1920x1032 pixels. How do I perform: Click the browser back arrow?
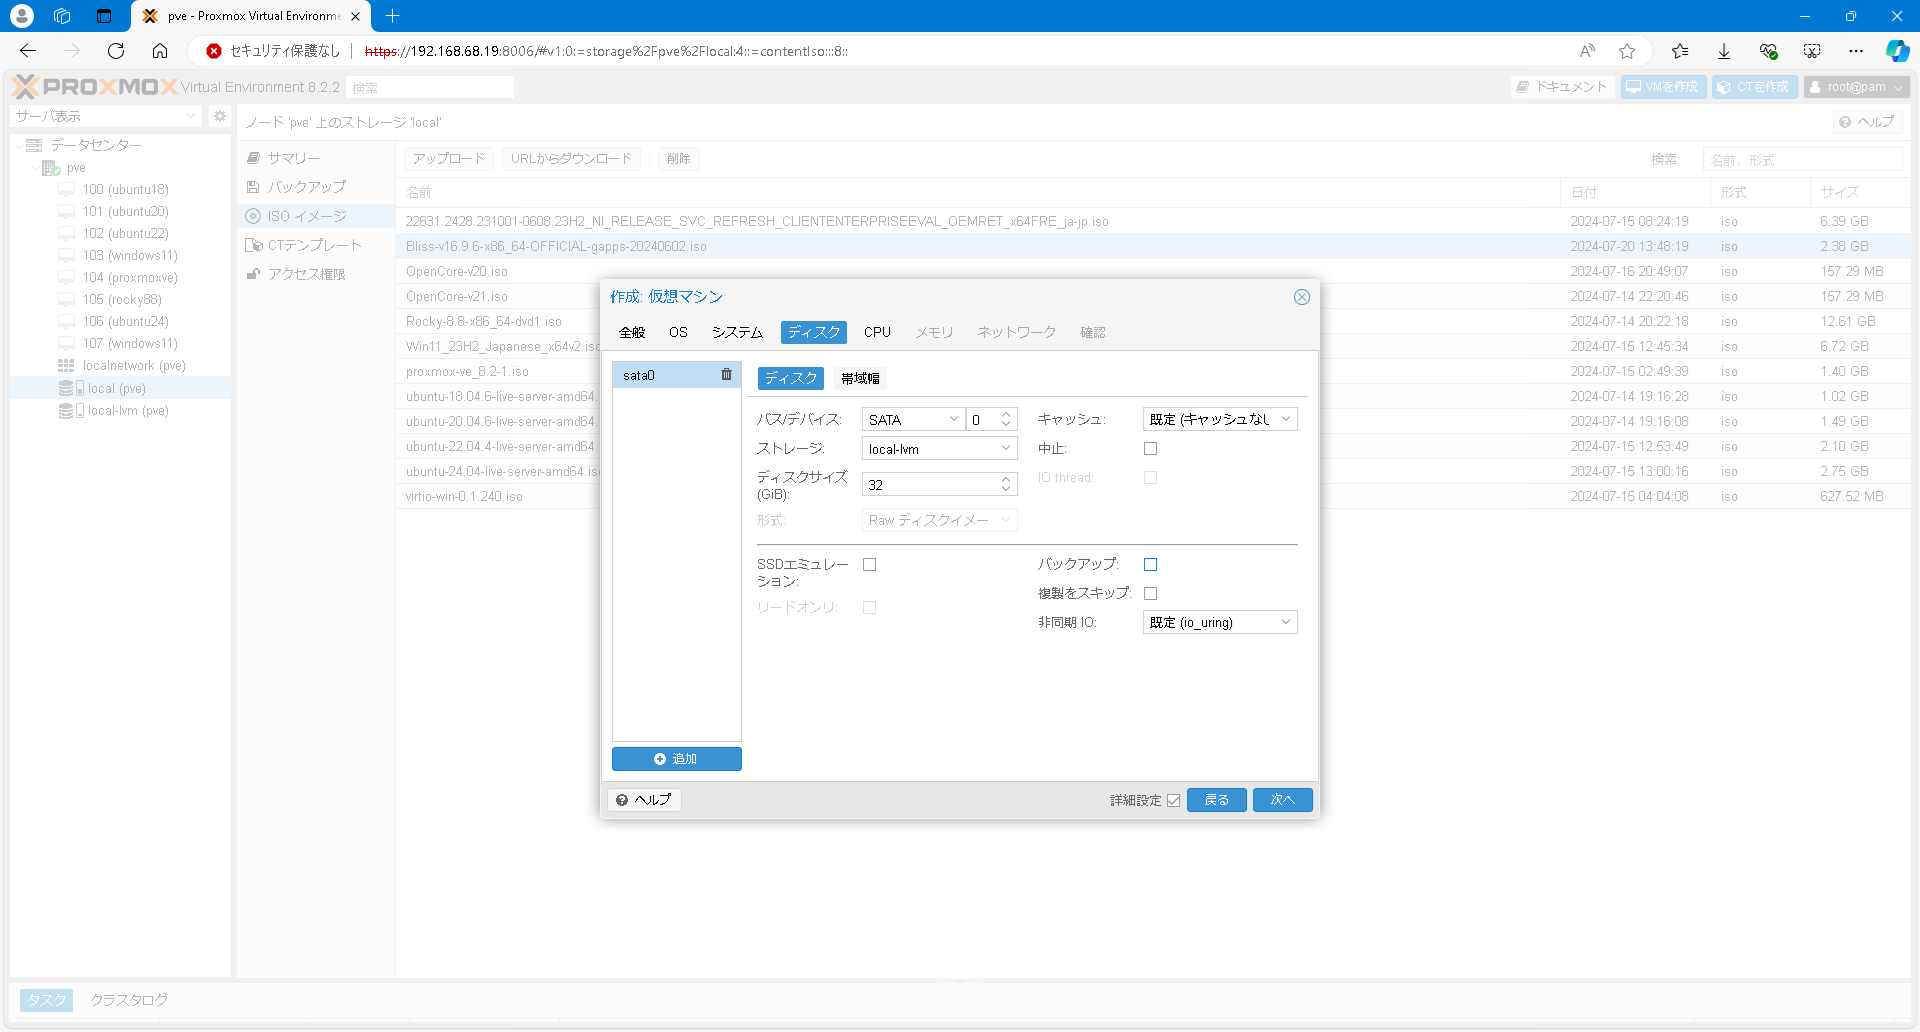pyautogui.click(x=28, y=51)
